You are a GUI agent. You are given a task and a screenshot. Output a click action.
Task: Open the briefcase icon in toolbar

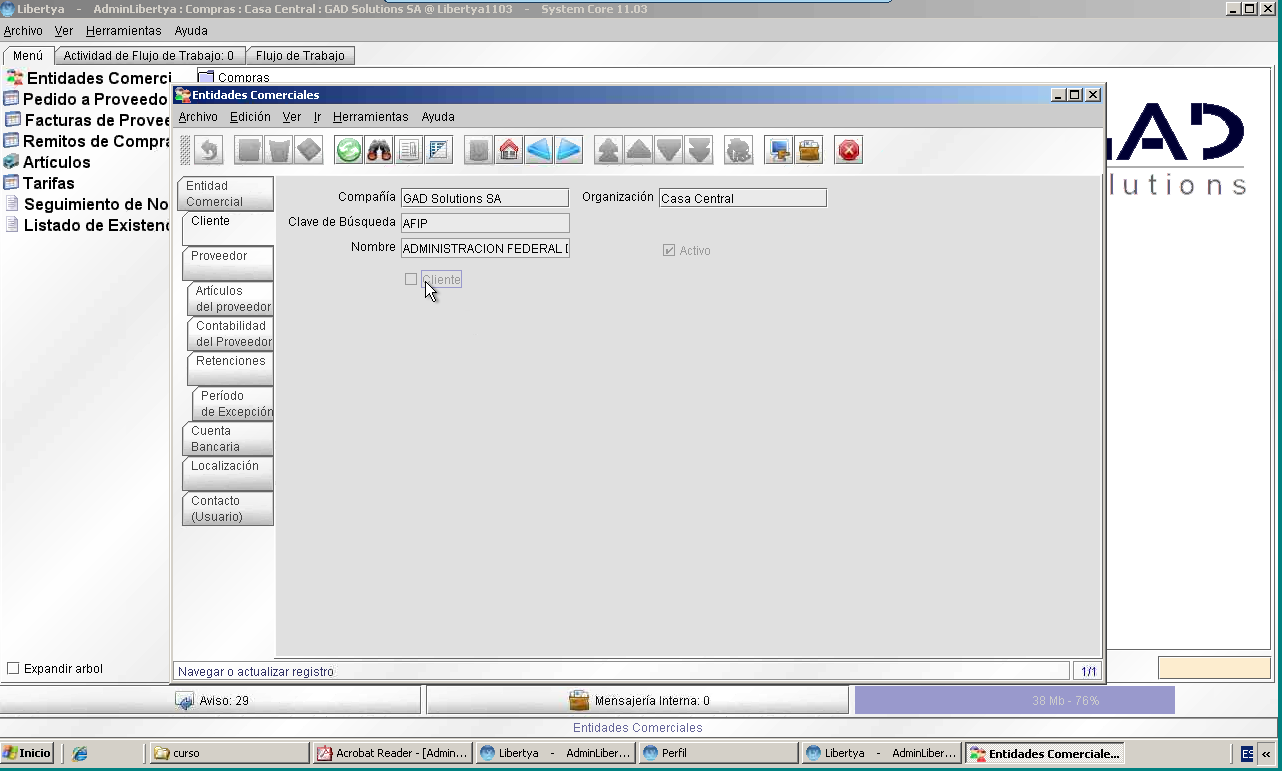tap(809, 150)
